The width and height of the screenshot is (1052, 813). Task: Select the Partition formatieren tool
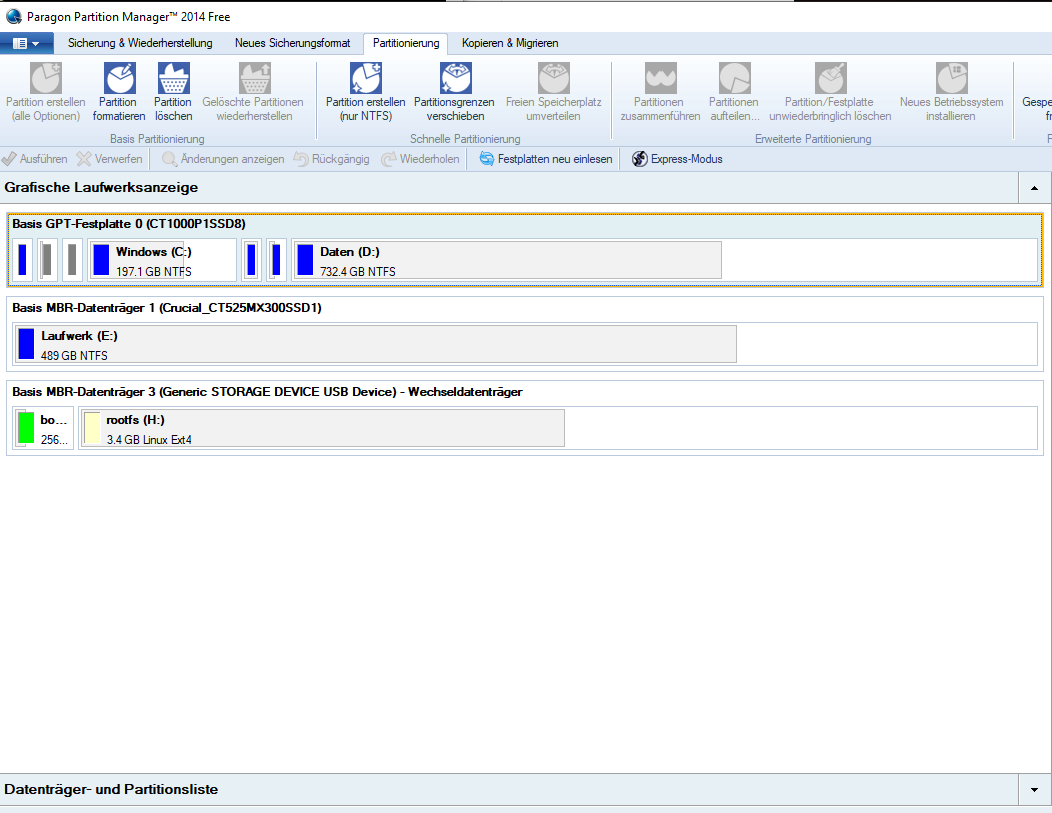(x=119, y=78)
